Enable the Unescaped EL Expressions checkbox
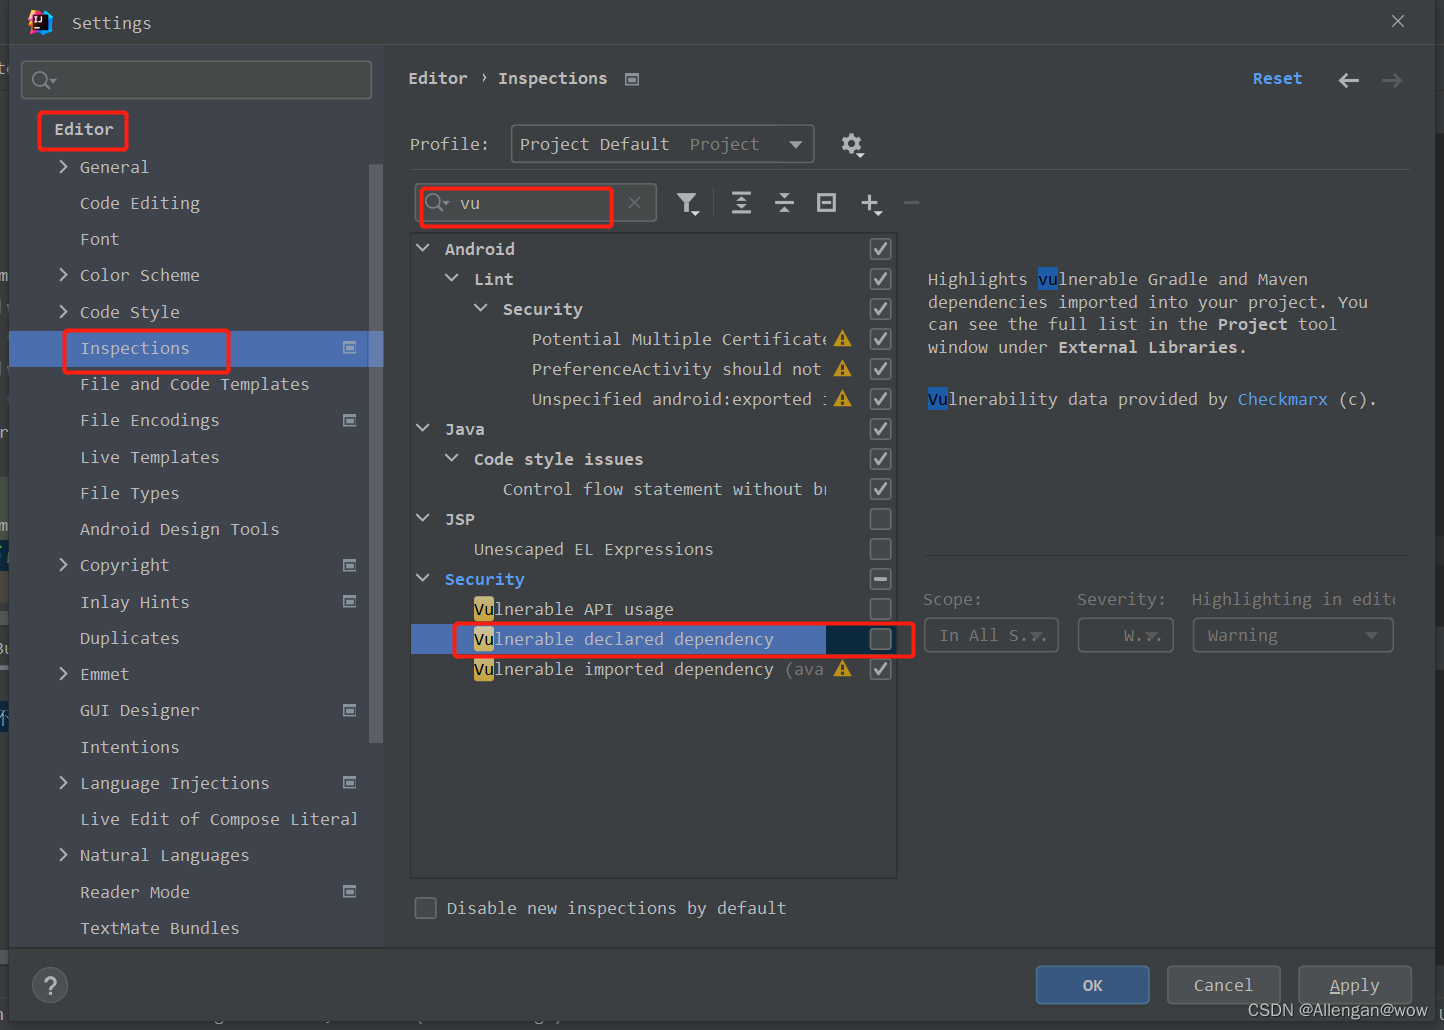The width and height of the screenshot is (1444, 1030). pyautogui.click(x=880, y=549)
